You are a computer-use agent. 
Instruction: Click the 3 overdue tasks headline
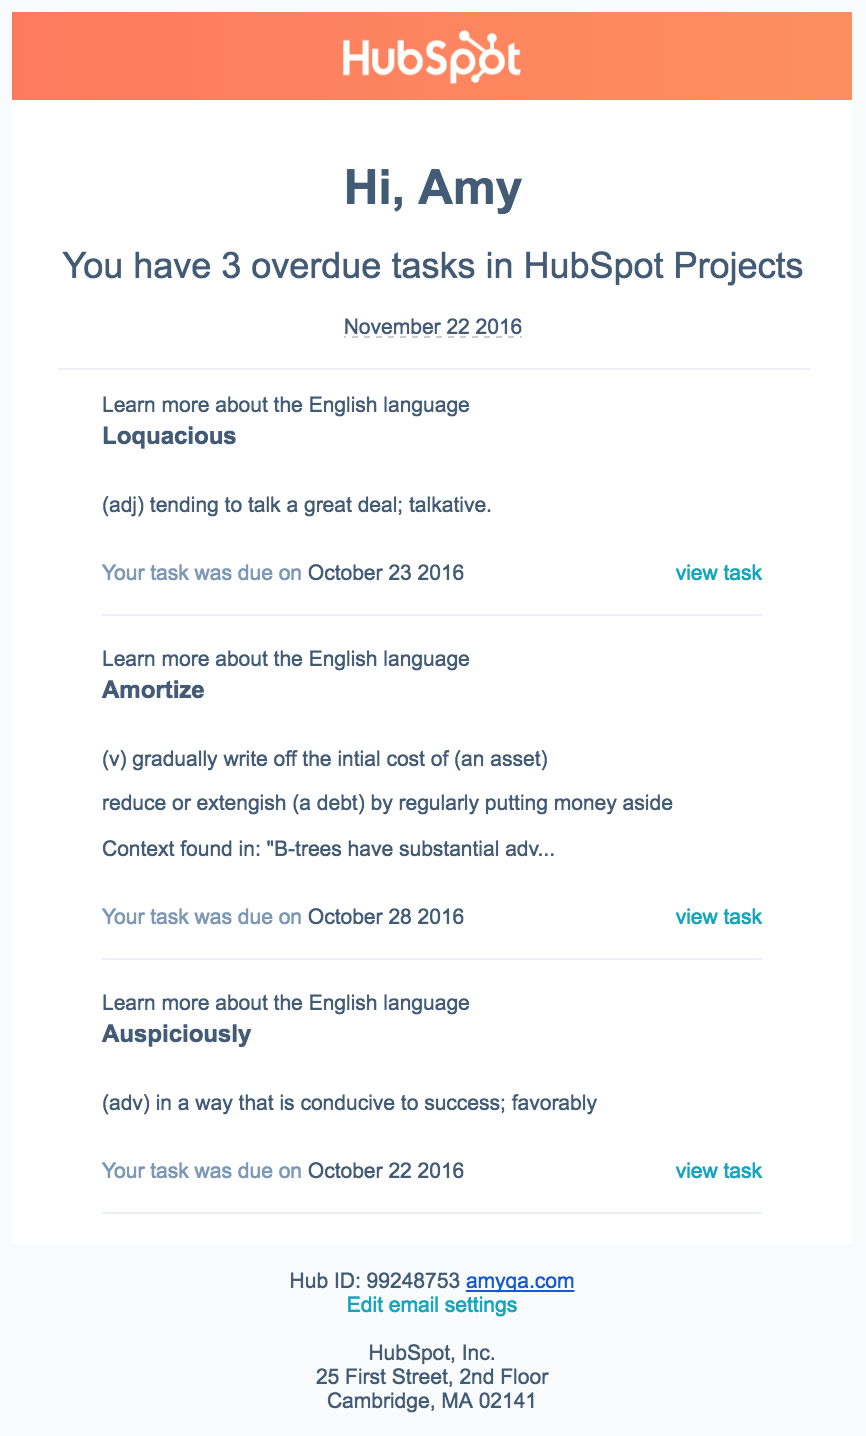tap(433, 266)
